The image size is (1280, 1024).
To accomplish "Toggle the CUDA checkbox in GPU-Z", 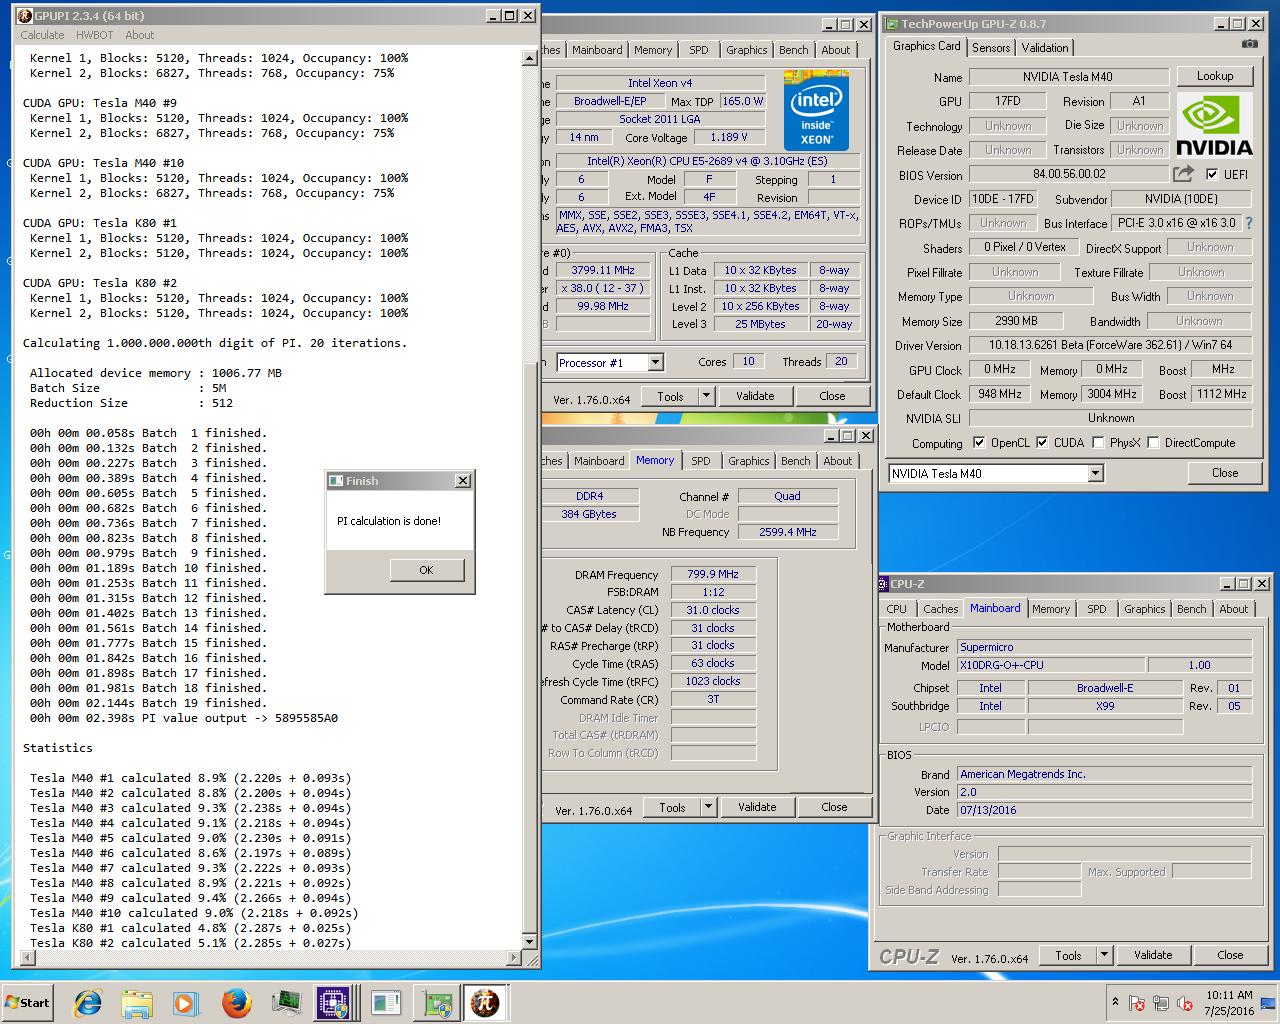I will (x=1043, y=442).
